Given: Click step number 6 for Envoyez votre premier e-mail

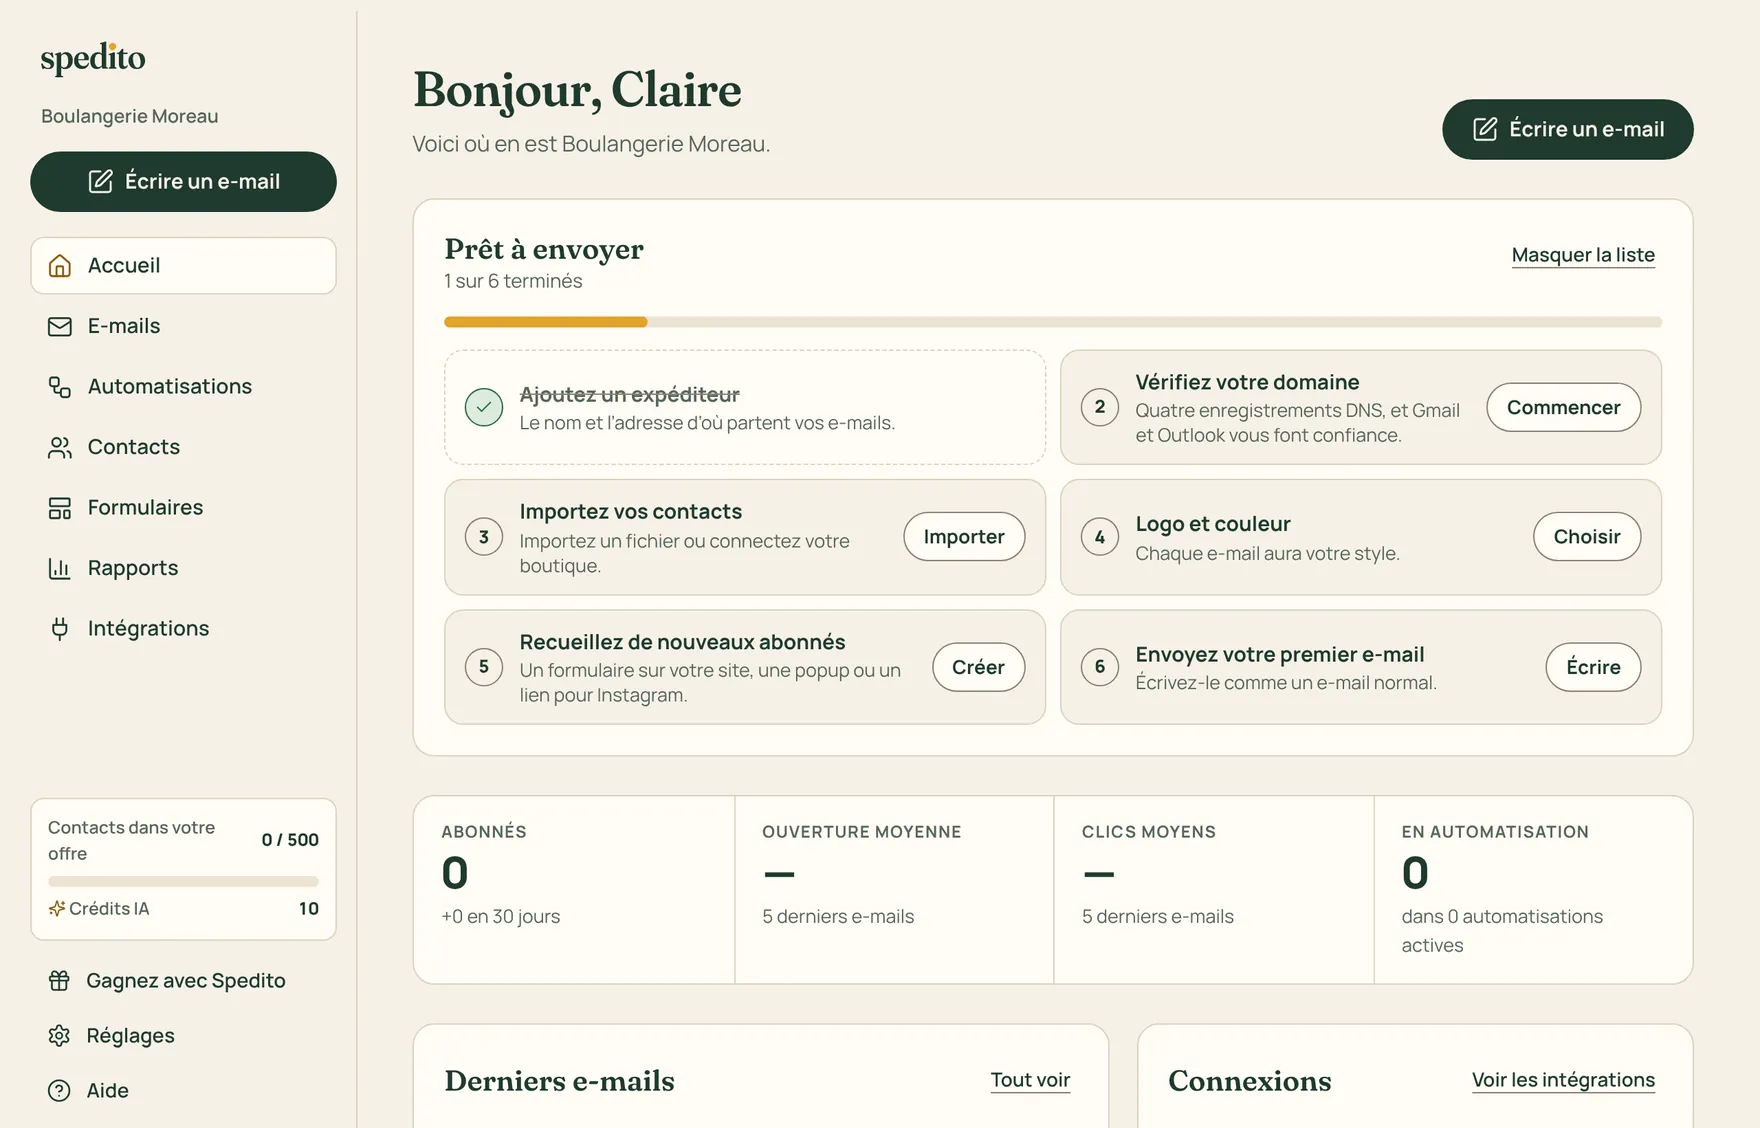Looking at the screenshot, I should 1100,667.
